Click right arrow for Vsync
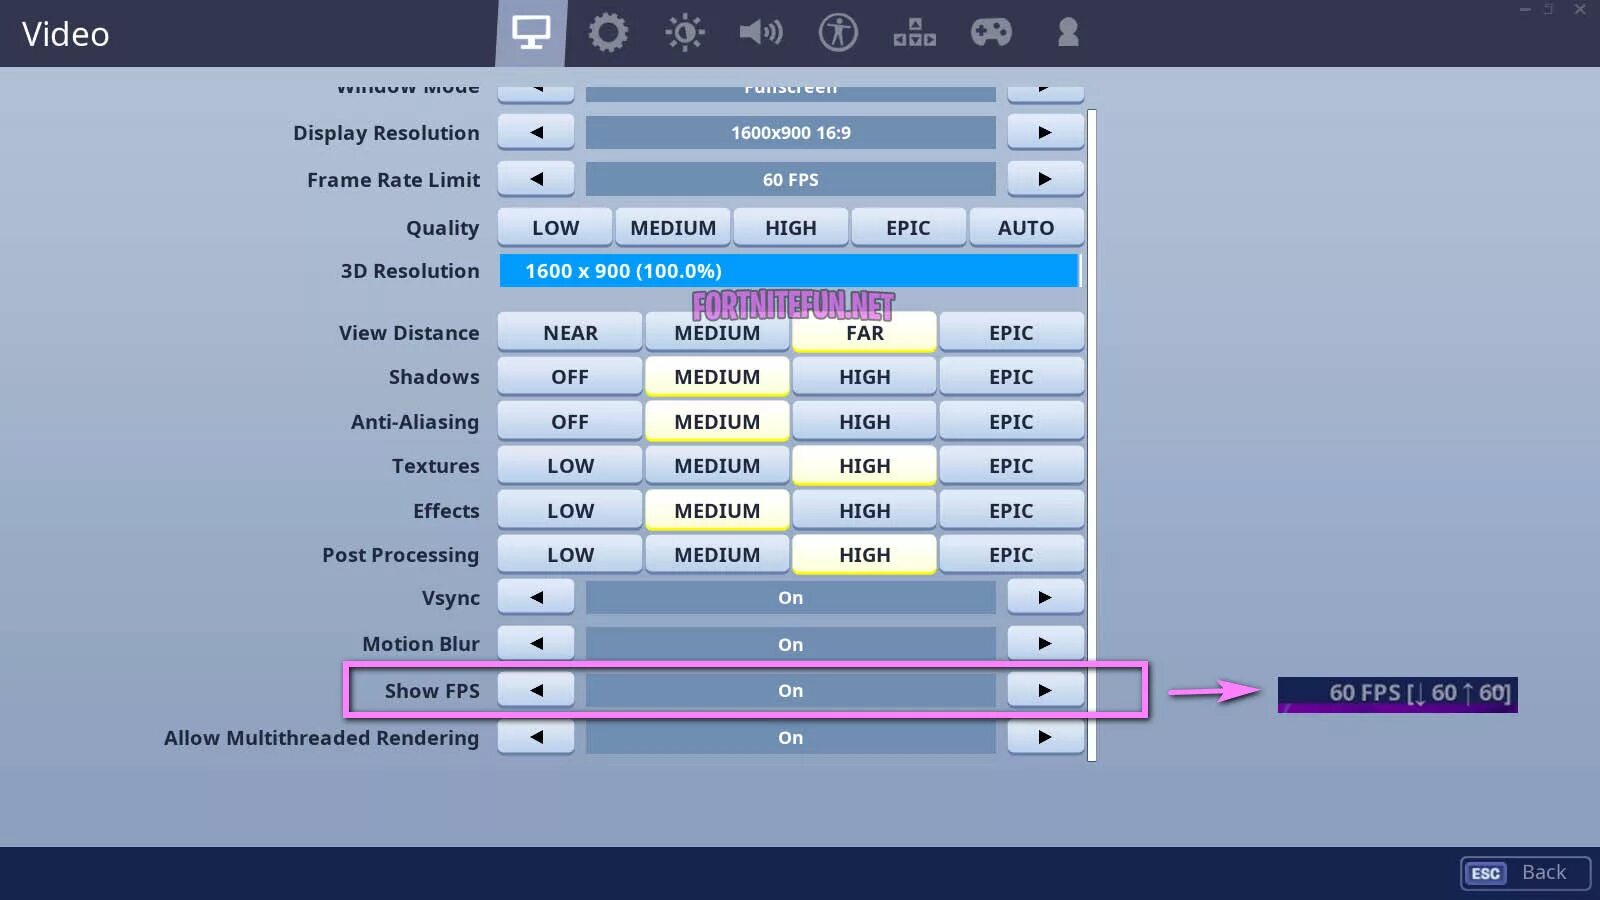This screenshot has height=900, width=1600. point(1045,597)
